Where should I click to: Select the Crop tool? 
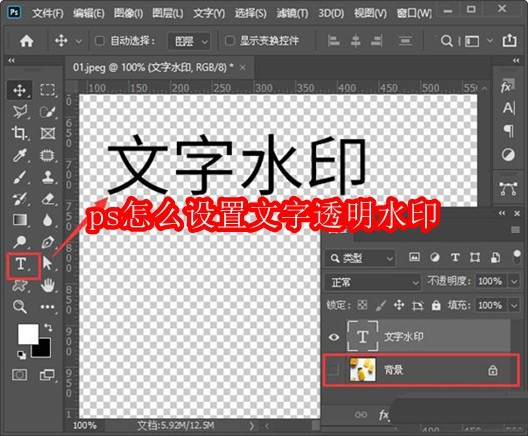tap(20, 133)
